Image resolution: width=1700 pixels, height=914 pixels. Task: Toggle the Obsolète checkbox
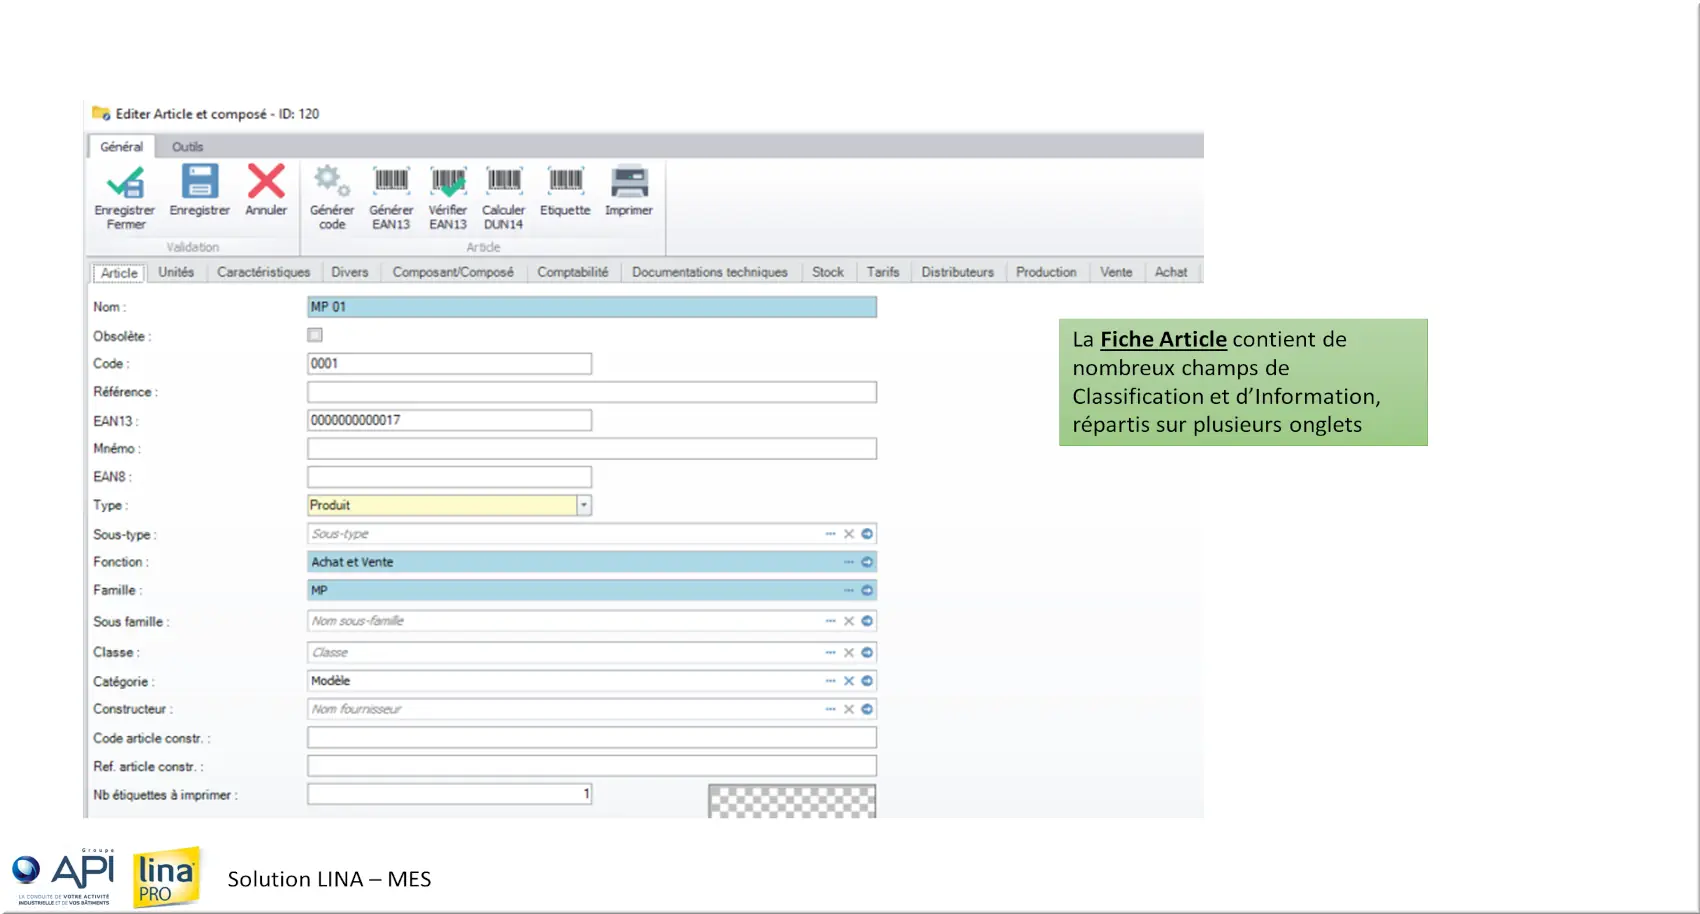point(315,335)
